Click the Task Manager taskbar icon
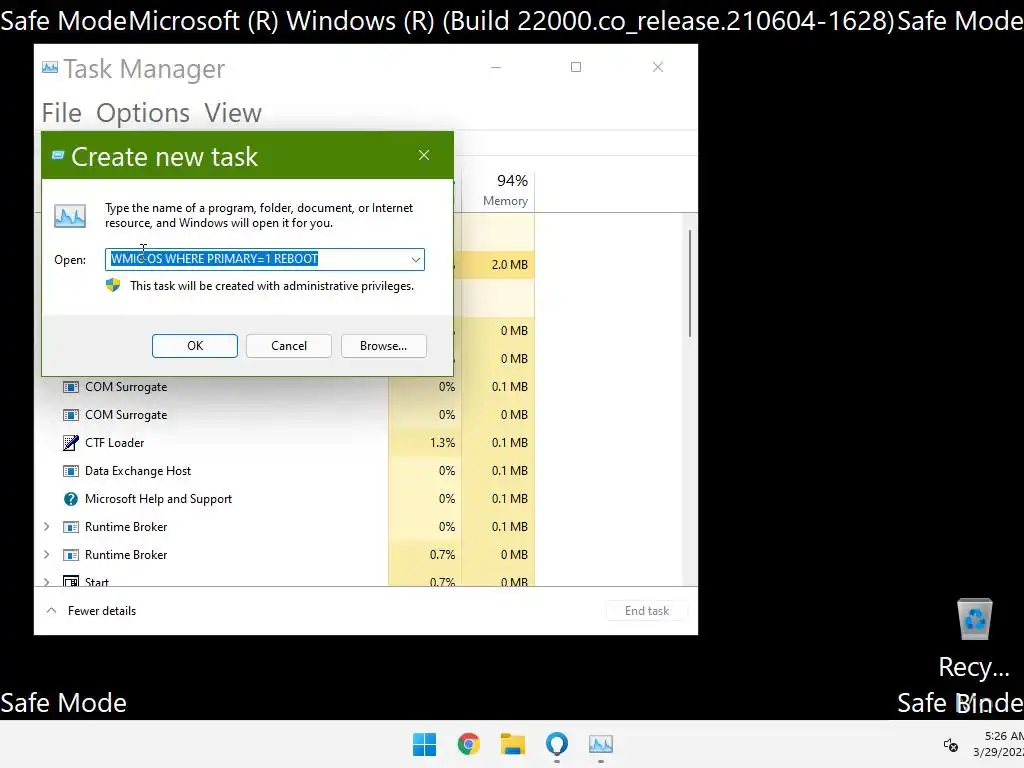The image size is (1024, 768). (601, 744)
